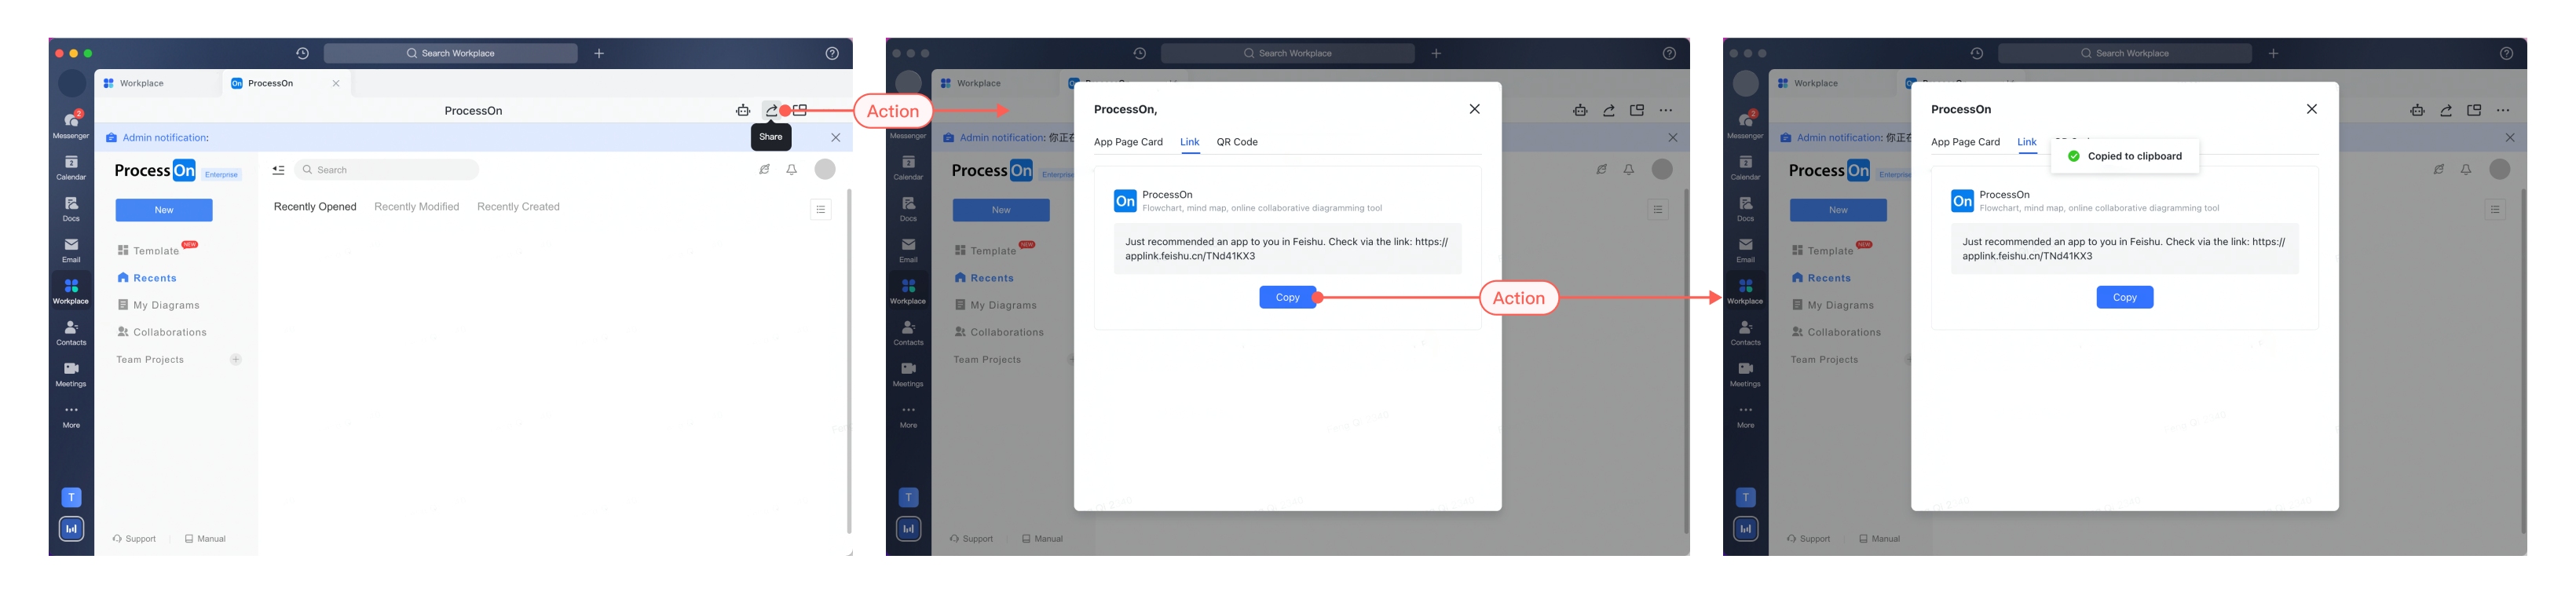Open Messenger in the left screenshot's sidebar
This screenshot has width=2576, height=603.
[x=71, y=124]
